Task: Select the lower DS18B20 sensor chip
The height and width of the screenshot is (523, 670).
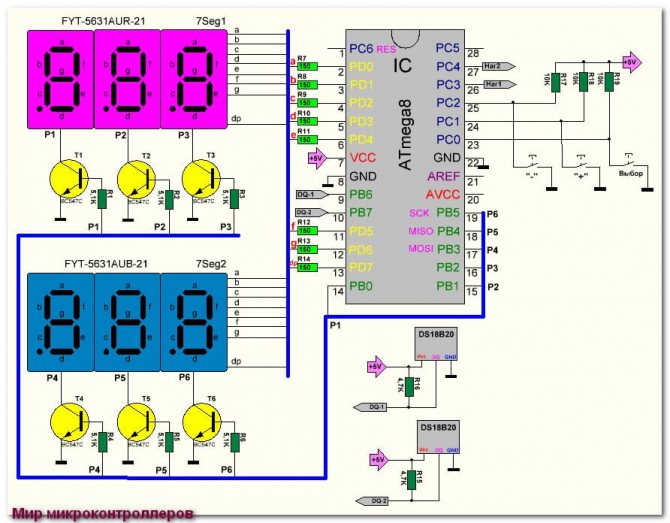Action: (435, 436)
